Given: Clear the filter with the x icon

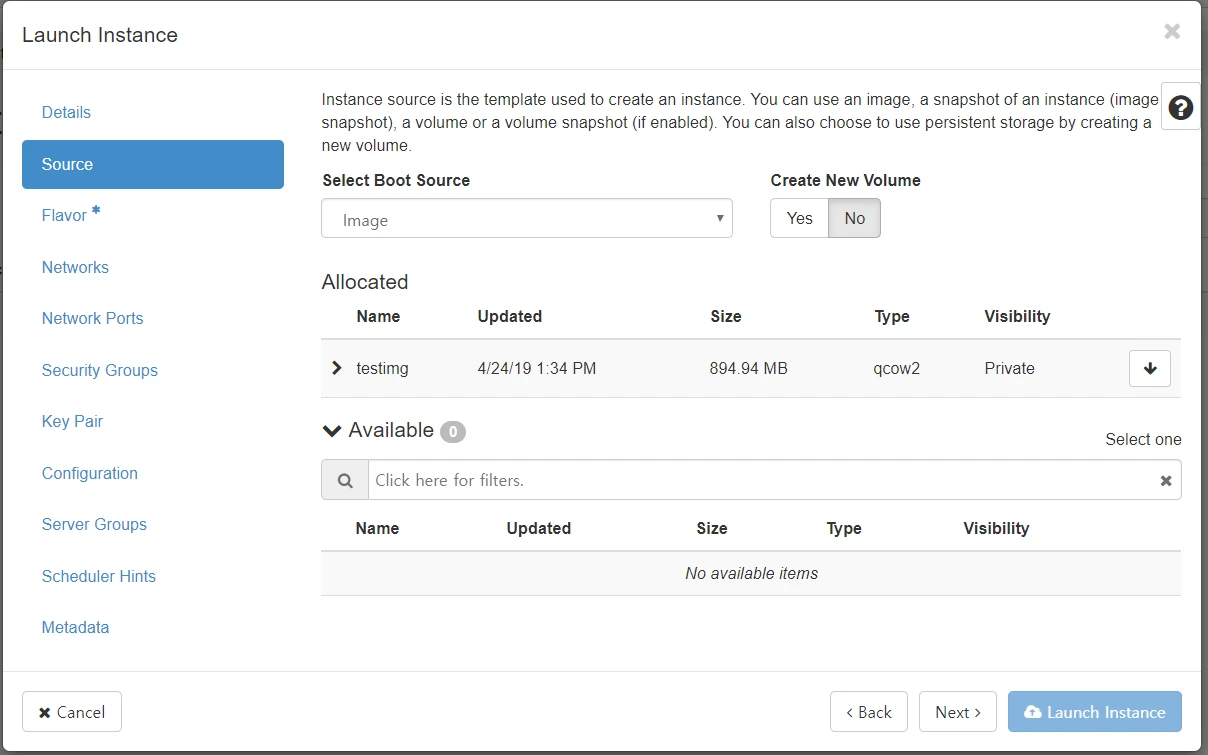Looking at the screenshot, I should click(1165, 481).
